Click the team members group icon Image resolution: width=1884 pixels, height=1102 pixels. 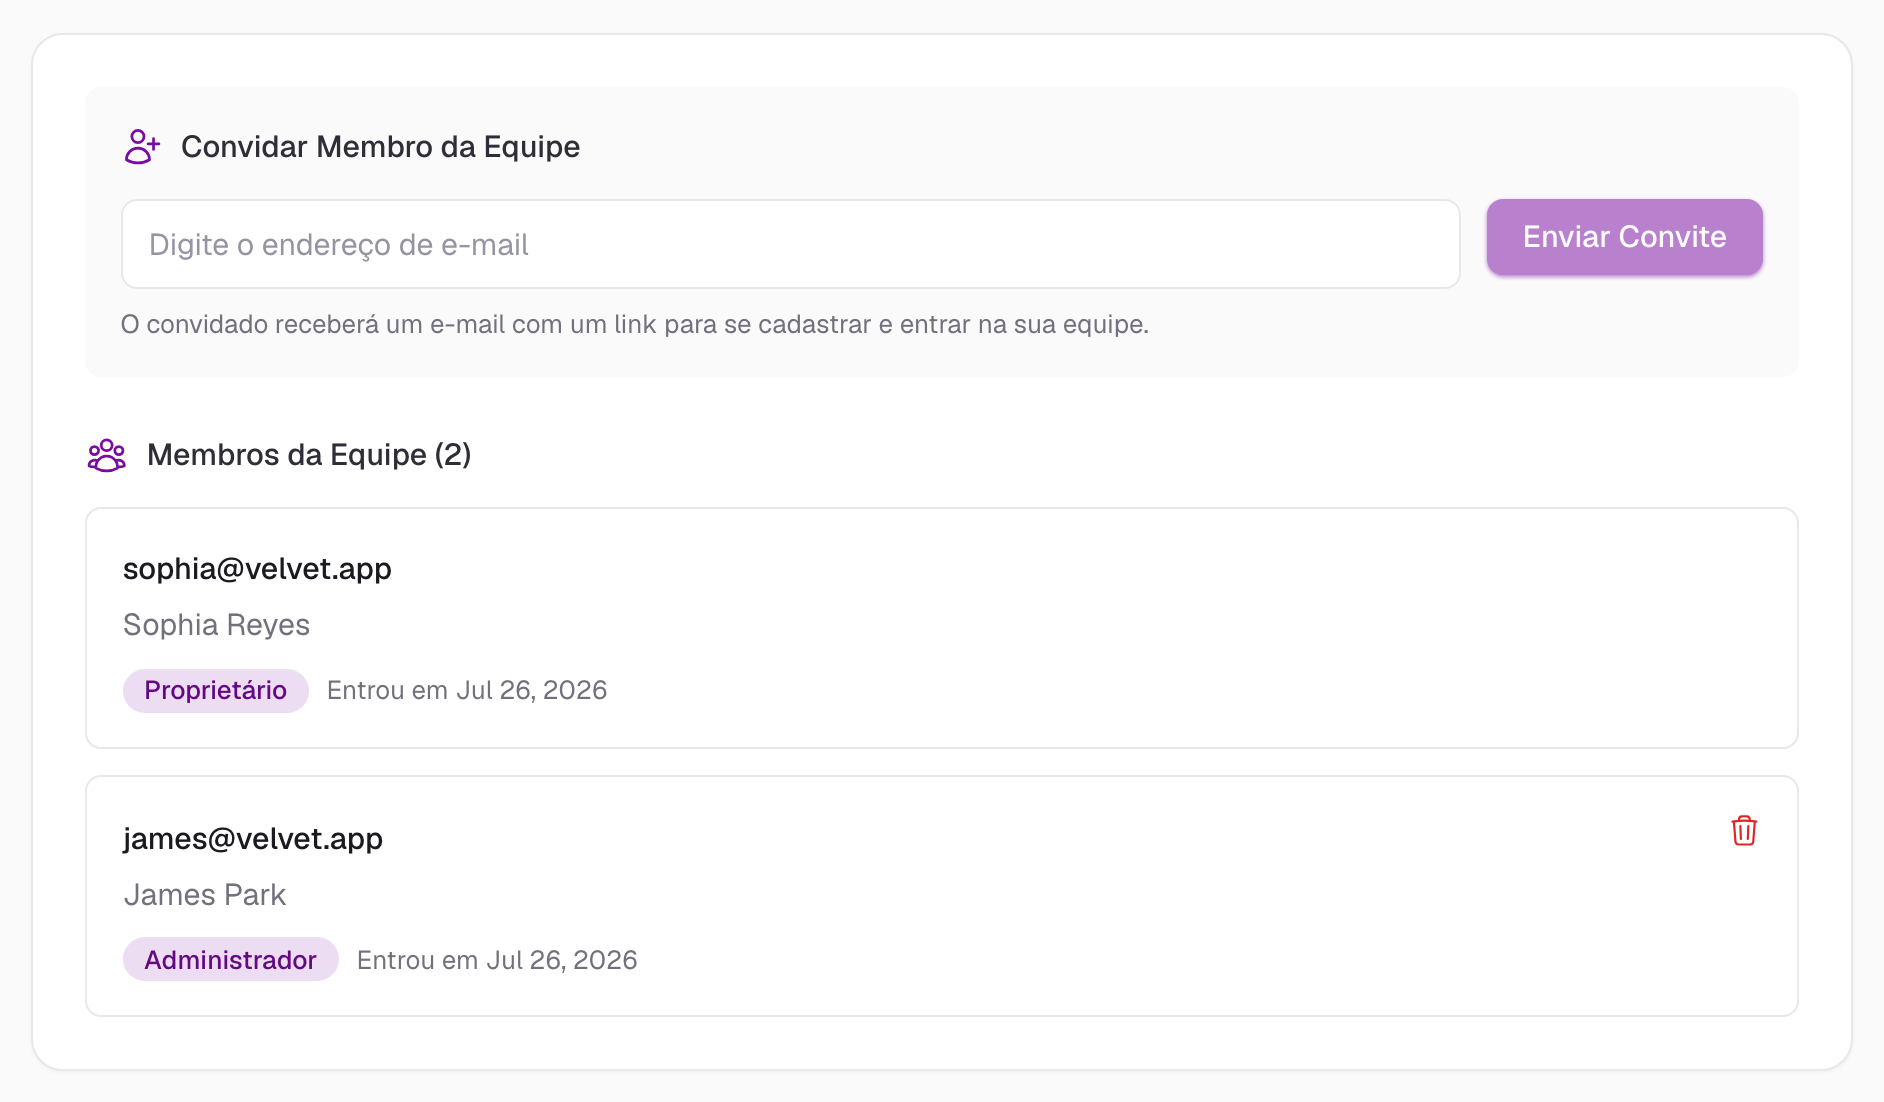[x=106, y=455]
